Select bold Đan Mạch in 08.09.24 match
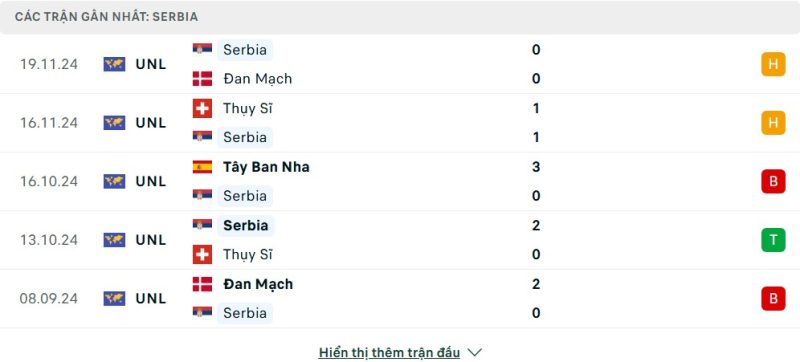Screen dimensions: 800x362 pyautogui.click(x=258, y=284)
